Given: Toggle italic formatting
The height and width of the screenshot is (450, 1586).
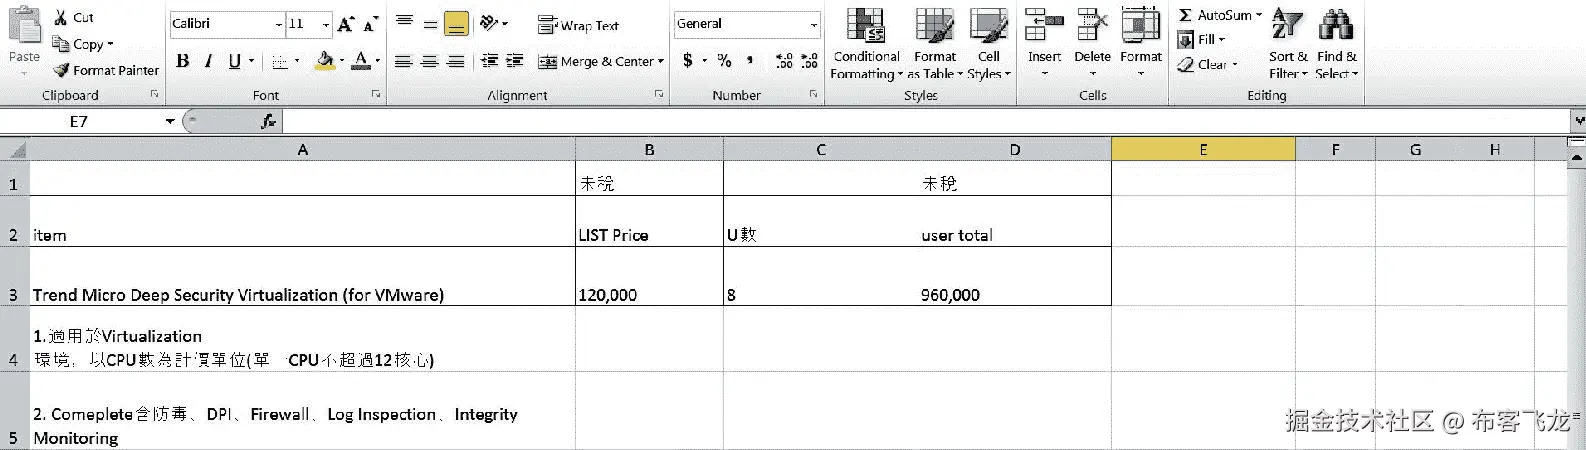Looking at the screenshot, I should click(208, 61).
